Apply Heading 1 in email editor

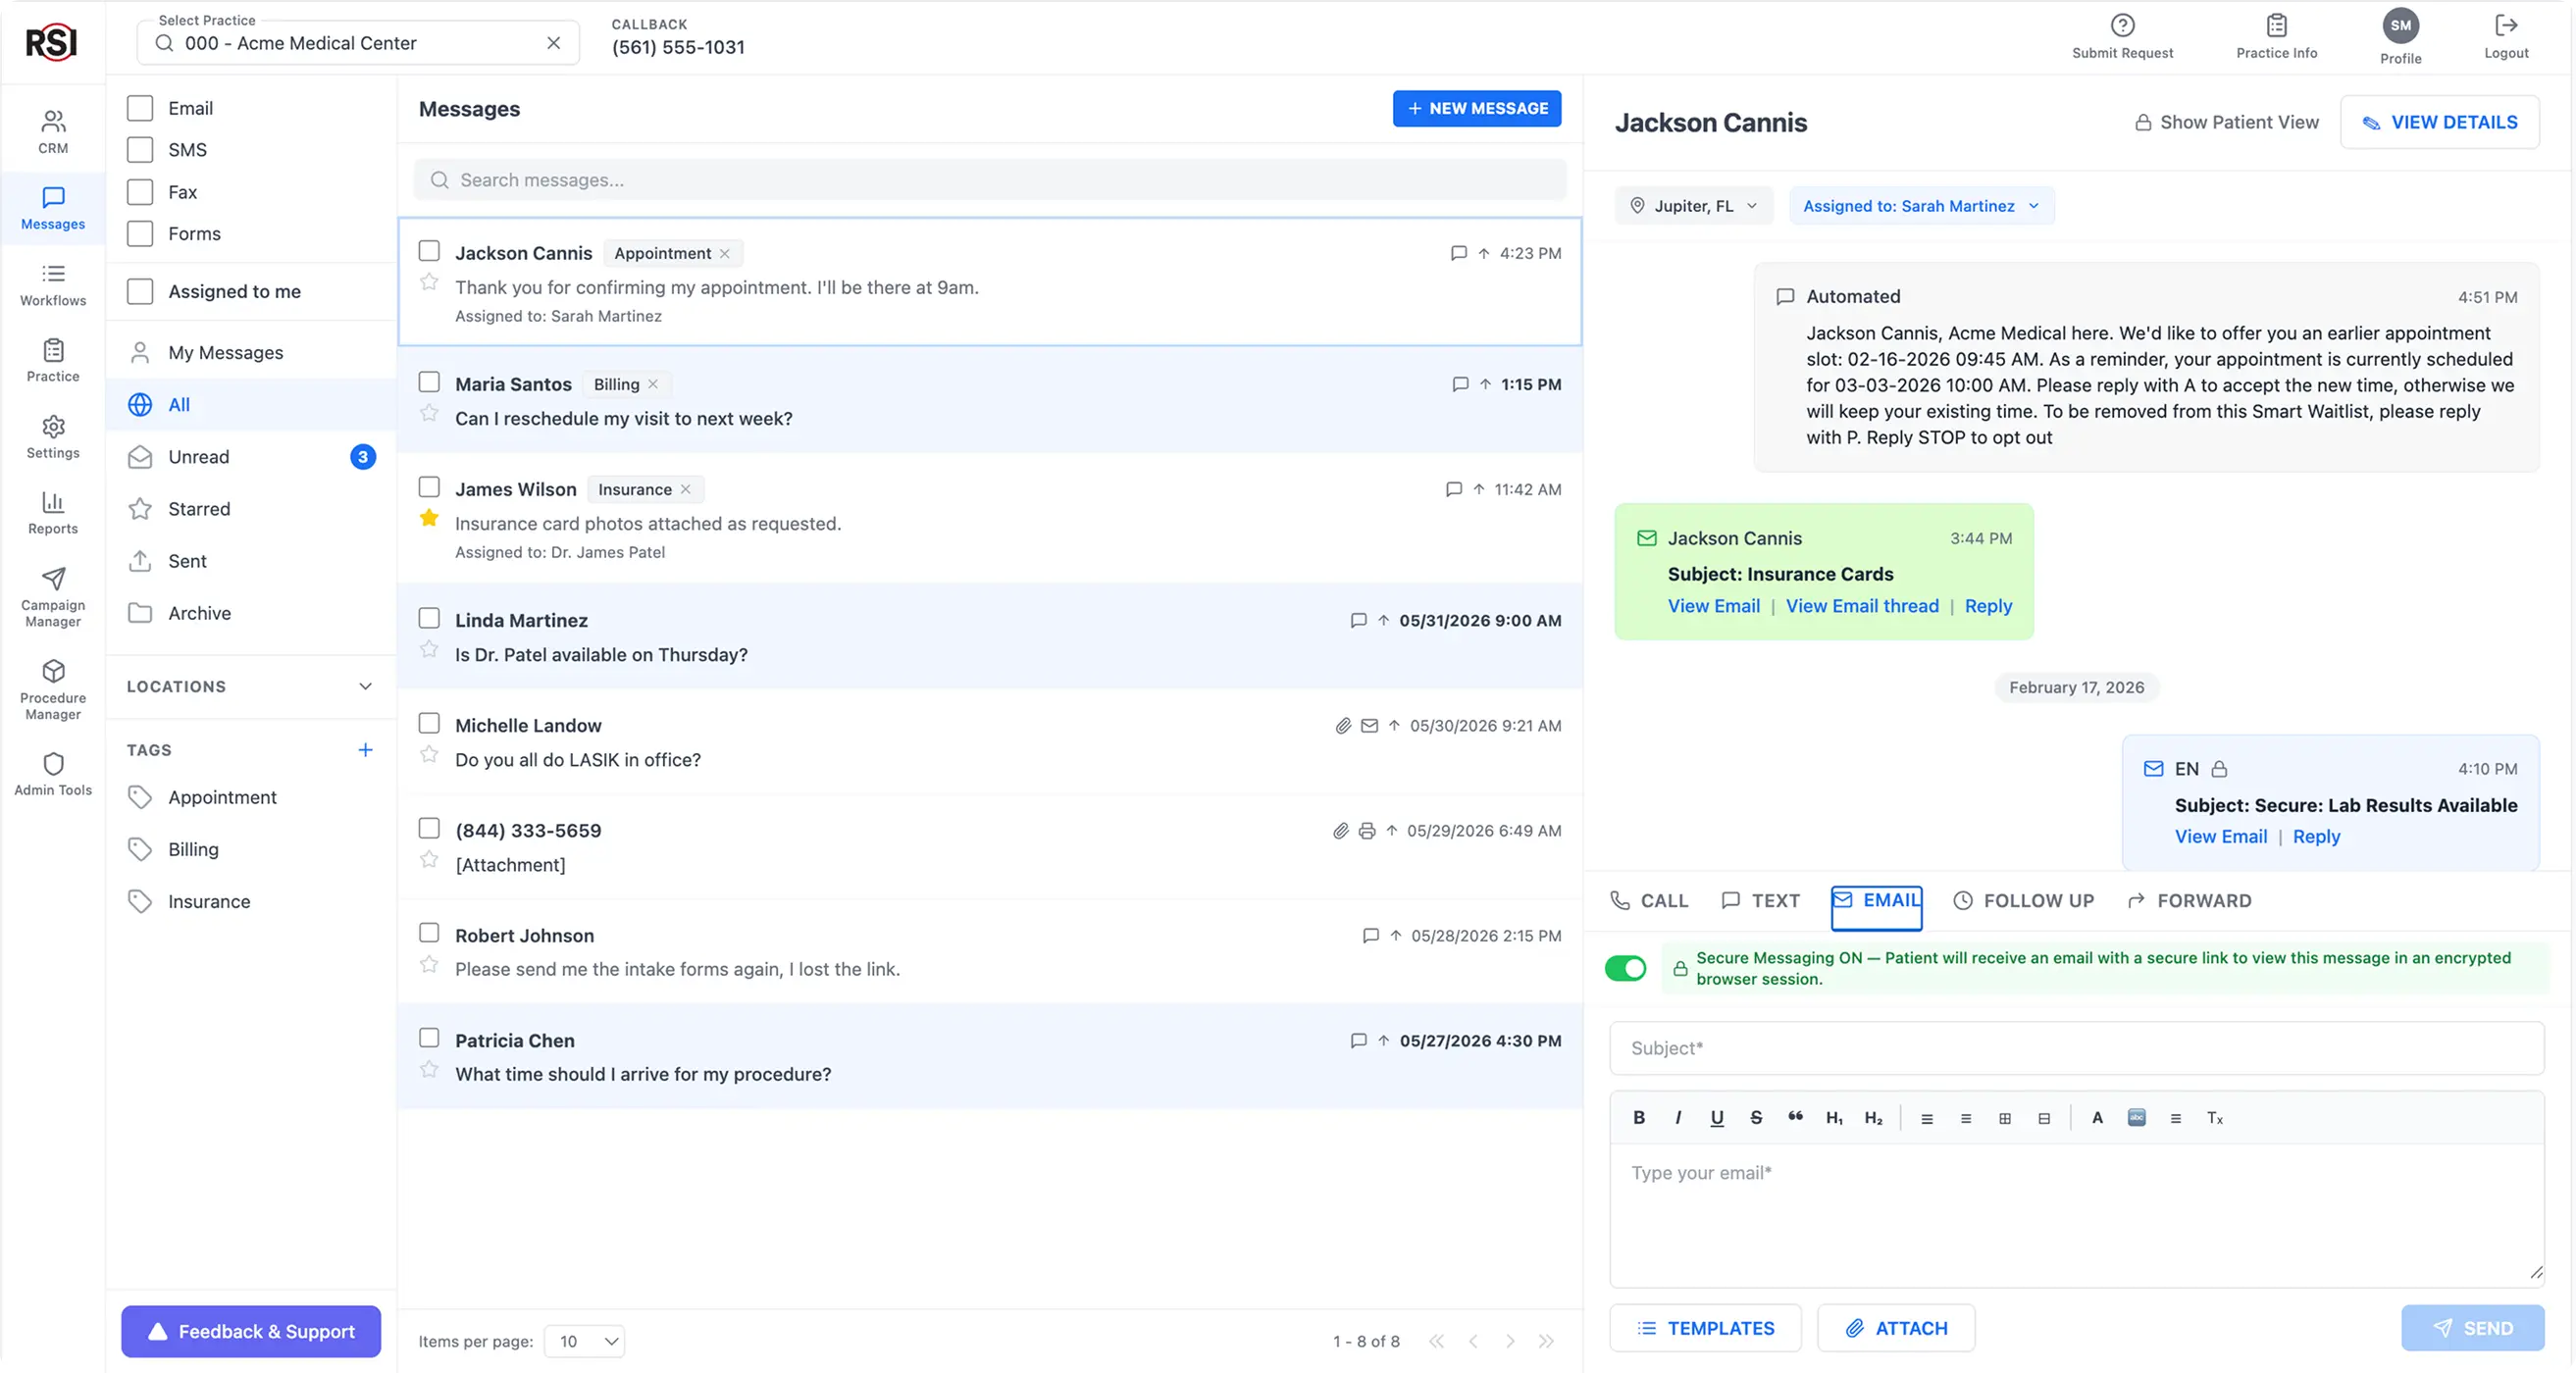point(1834,1118)
